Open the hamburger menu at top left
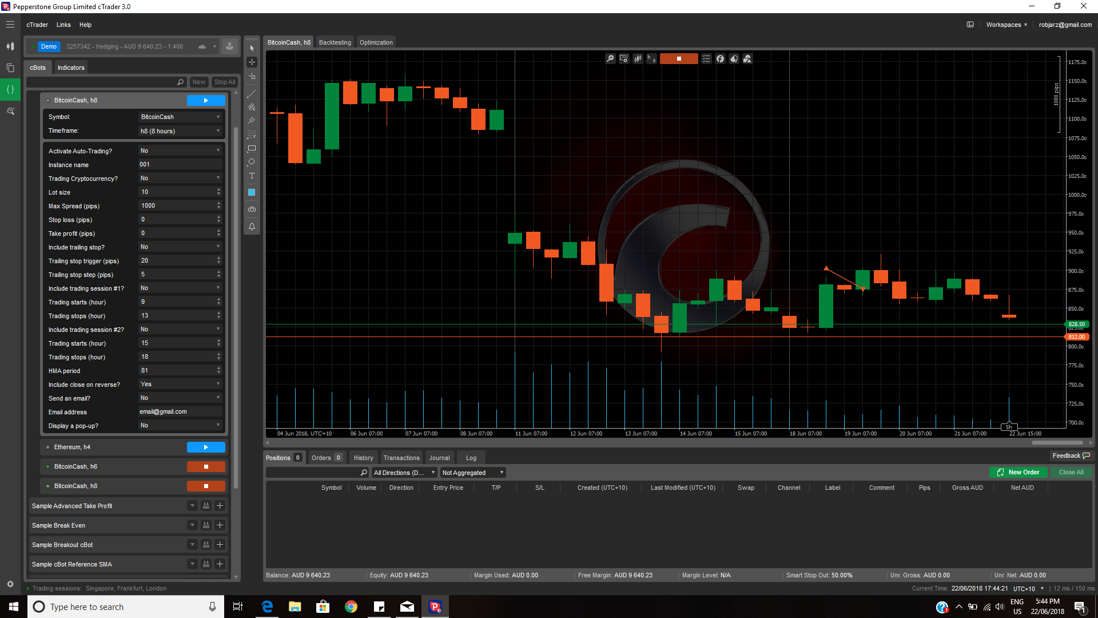The image size is (1098, 618). coord(11,24)
